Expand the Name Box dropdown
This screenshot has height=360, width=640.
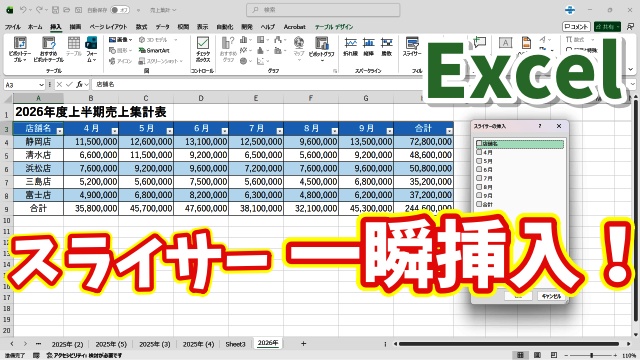pyautogui.click(x=41, y=85)
